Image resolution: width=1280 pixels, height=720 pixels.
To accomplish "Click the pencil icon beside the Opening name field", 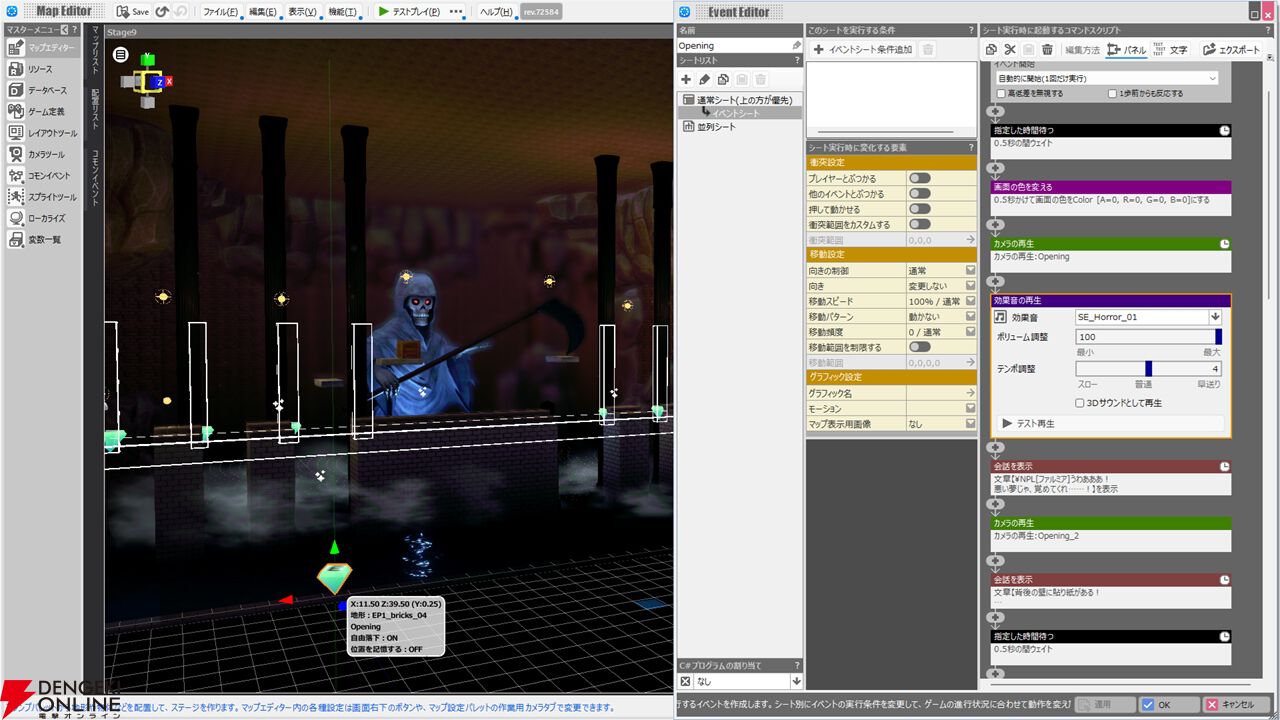I will coord(796,46).
